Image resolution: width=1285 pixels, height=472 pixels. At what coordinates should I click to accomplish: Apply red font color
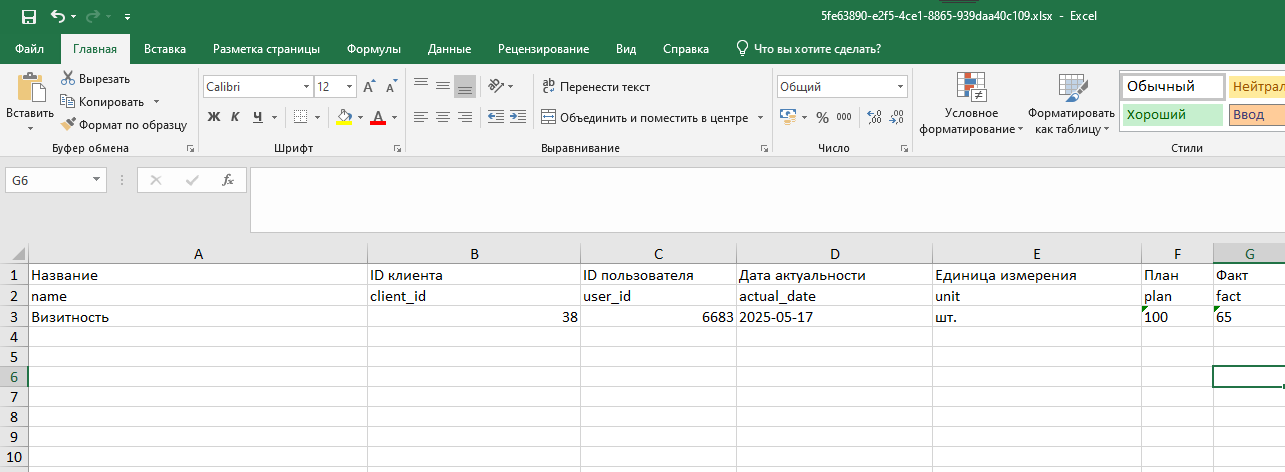click(x=378, y=117)
